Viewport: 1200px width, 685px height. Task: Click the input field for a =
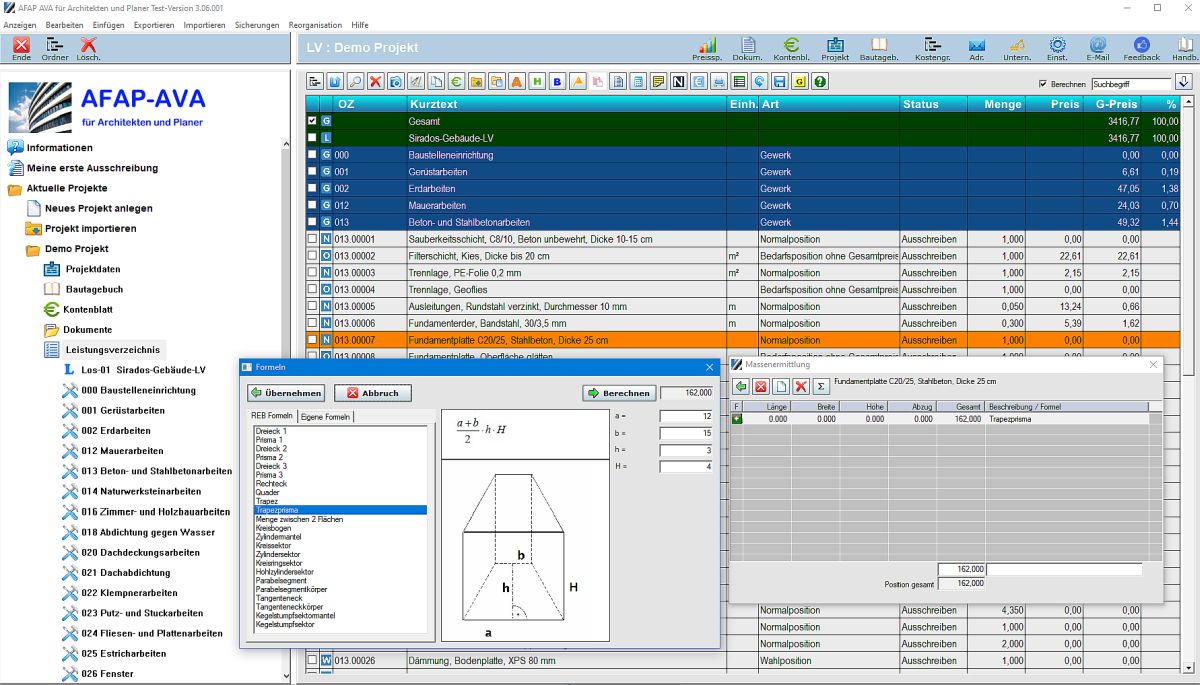[686, 416]
